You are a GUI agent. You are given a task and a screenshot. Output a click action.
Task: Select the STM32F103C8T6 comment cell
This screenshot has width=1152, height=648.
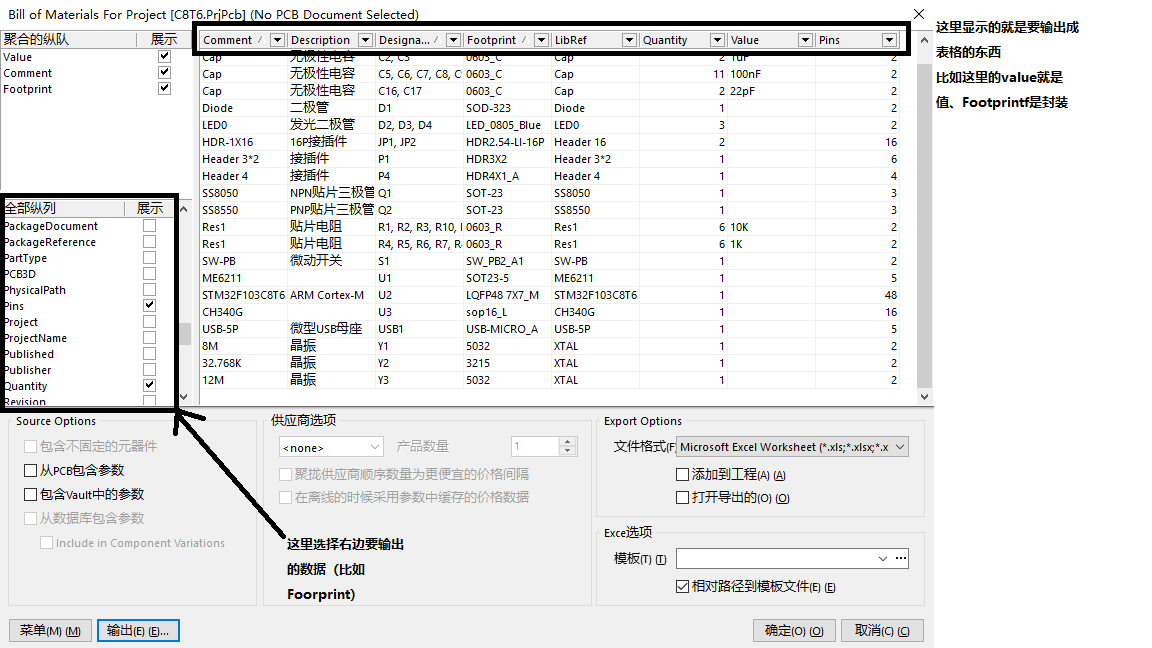point(243,295)
